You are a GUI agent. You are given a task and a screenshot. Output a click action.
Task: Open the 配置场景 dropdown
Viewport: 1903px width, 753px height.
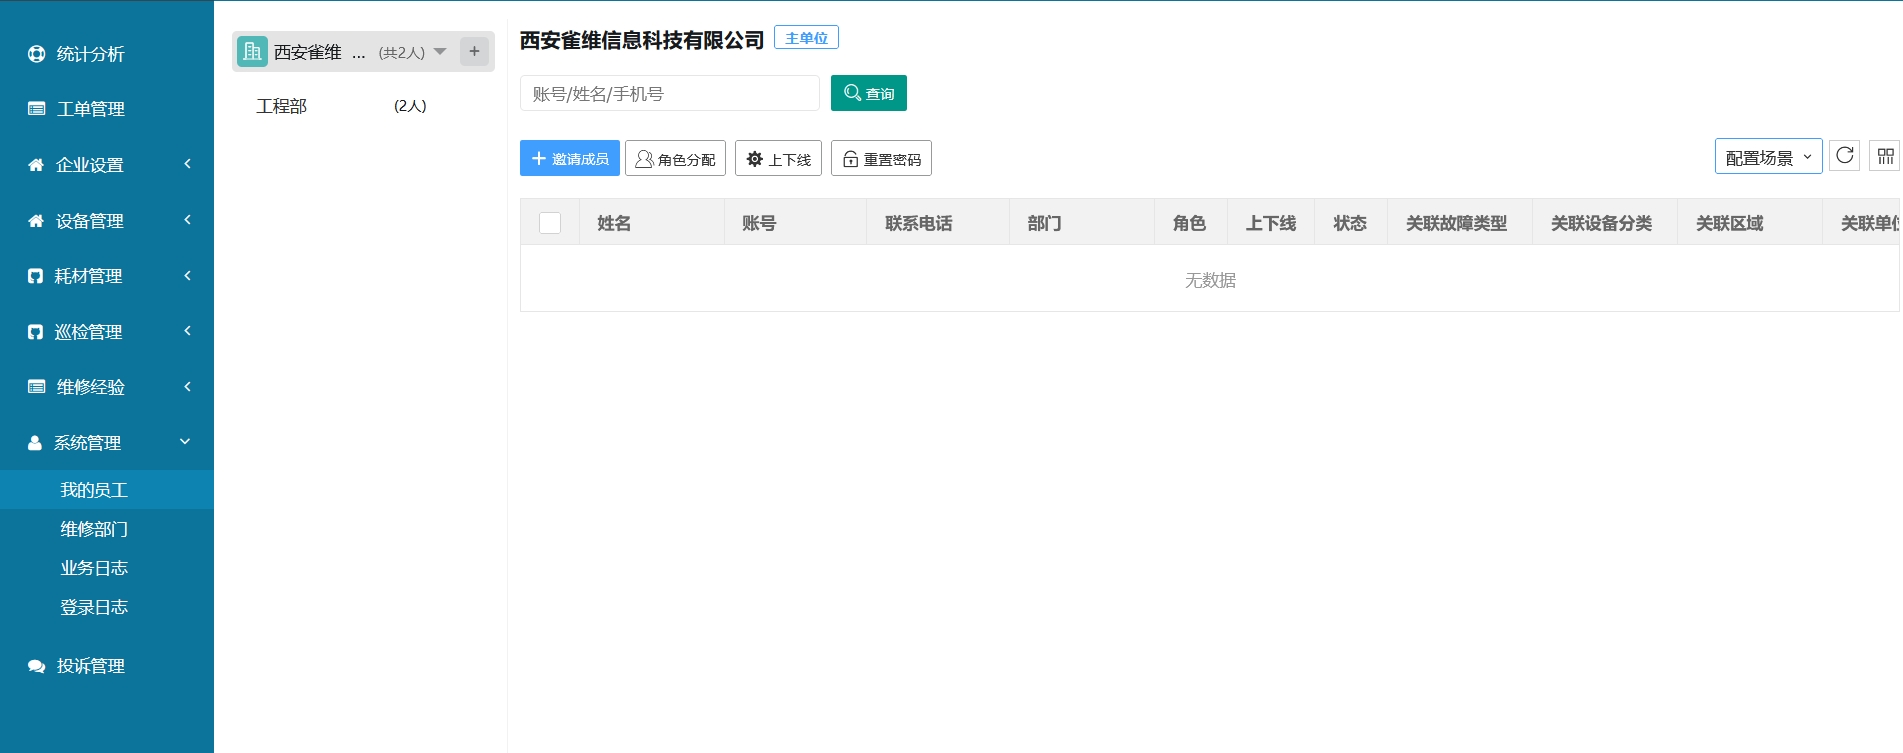tap(1767, 157)
